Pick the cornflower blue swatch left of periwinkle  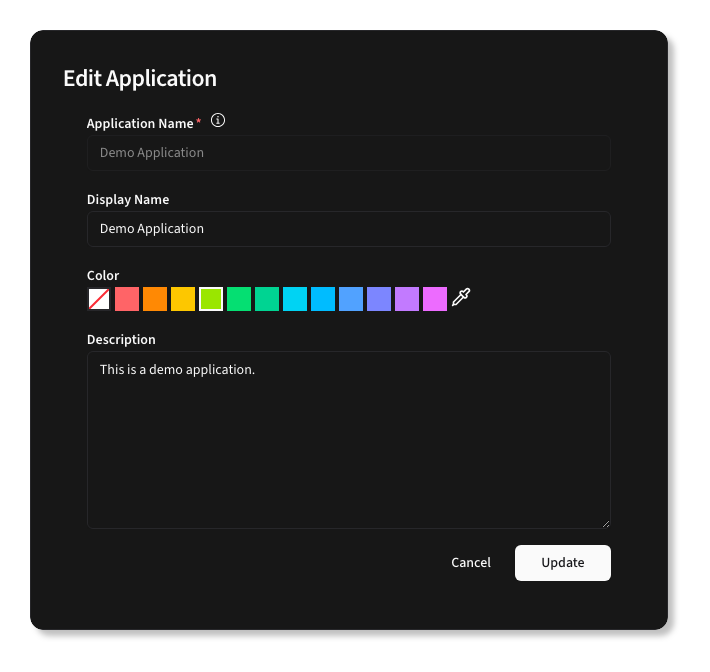click(351, 299)
